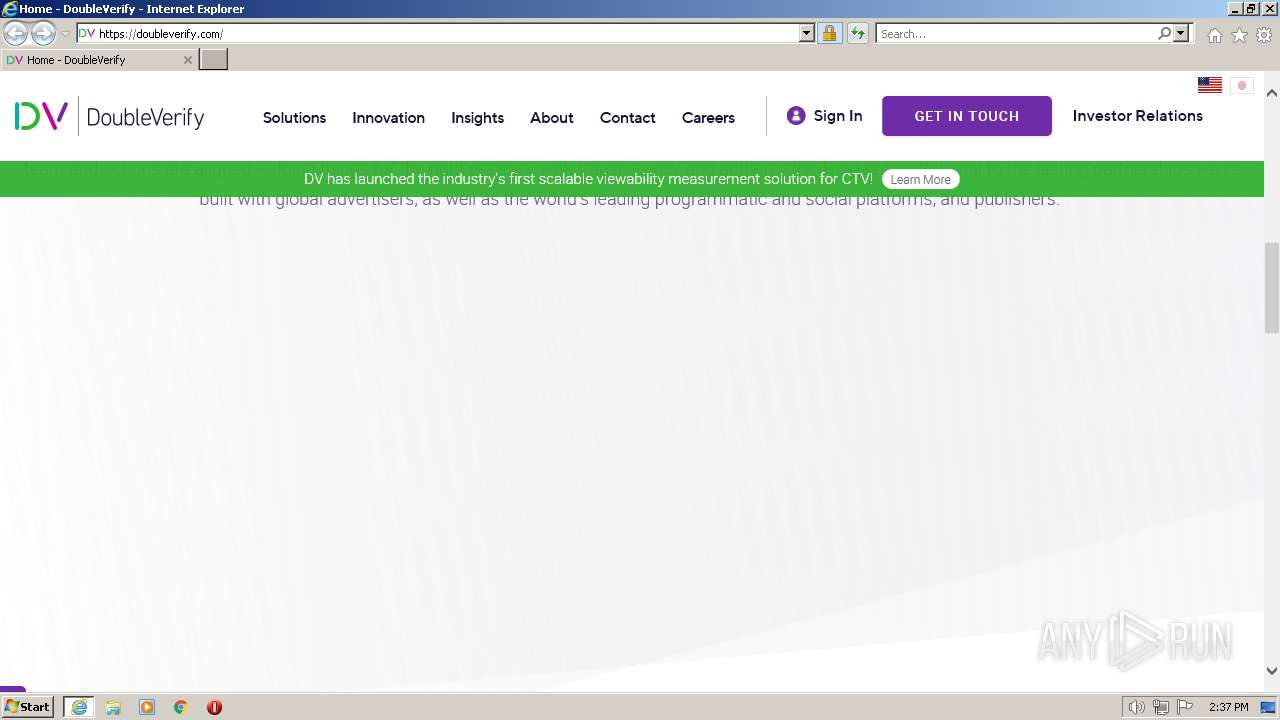
Task: Open the Tools gear icon
Action: (1264, 35)
